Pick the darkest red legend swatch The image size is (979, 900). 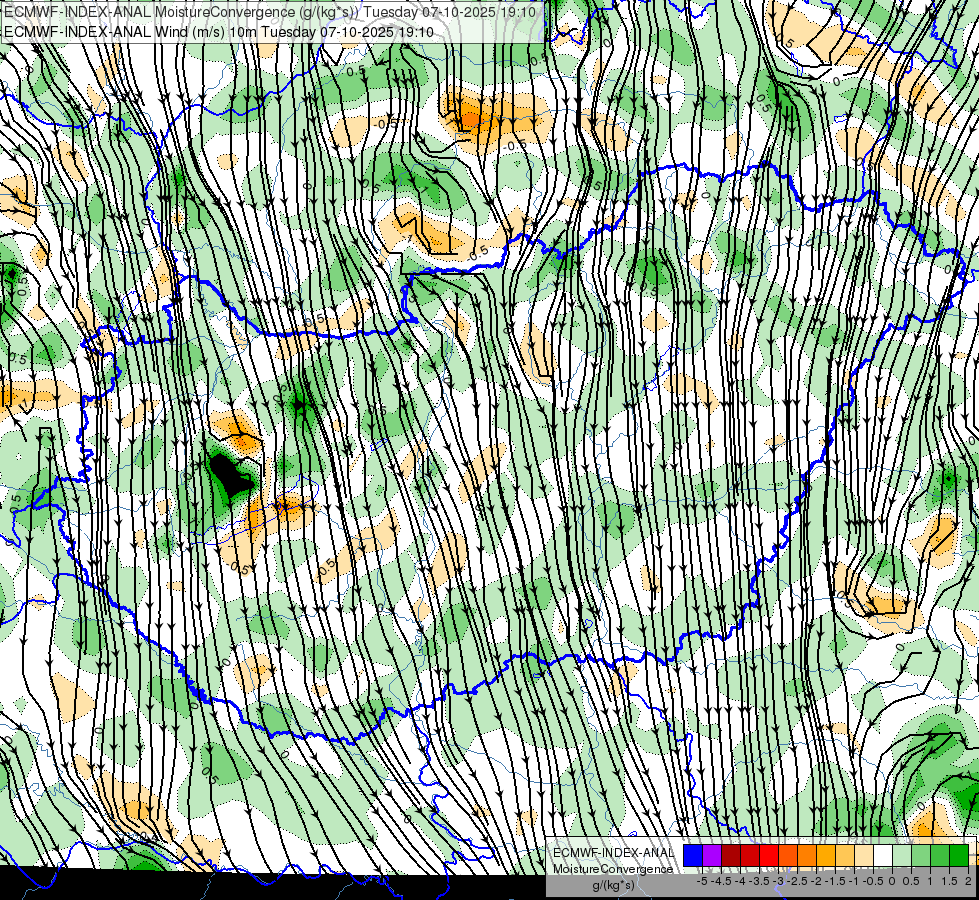pos(731,856)
